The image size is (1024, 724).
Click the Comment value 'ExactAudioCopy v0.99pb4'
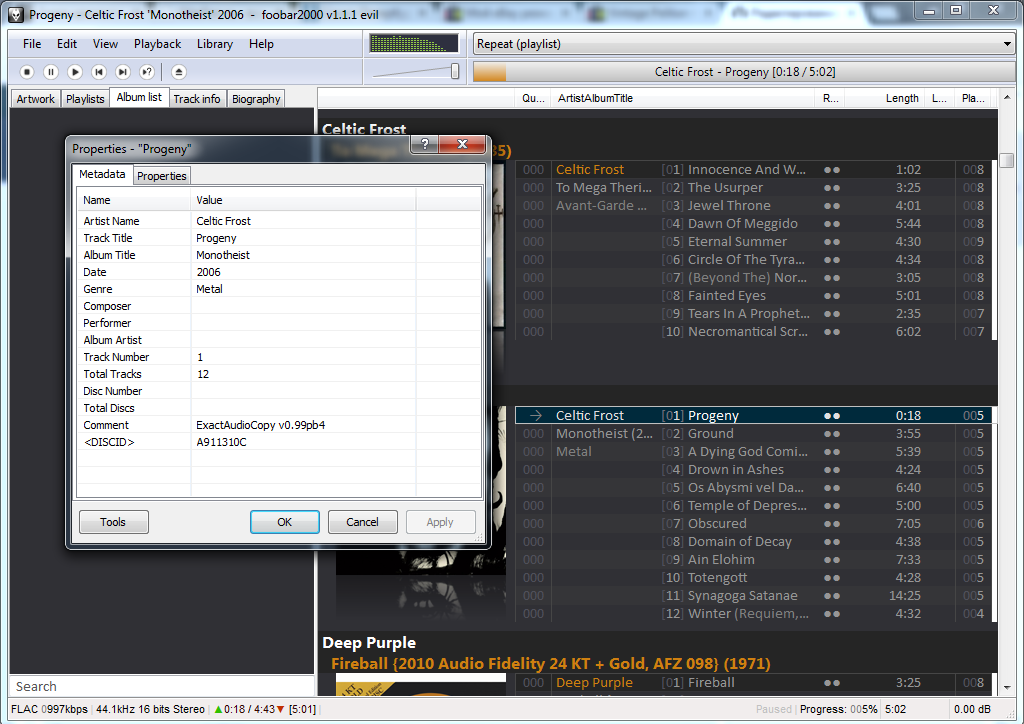click(261, 425)
